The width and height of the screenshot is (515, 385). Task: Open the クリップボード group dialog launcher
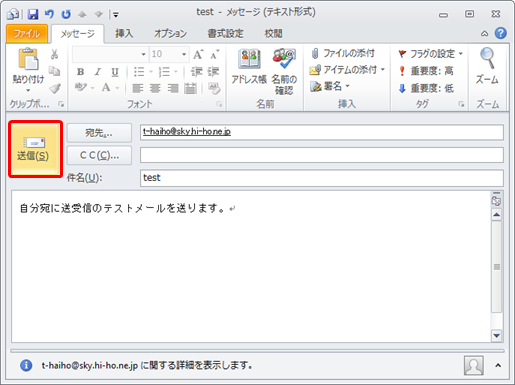click(x=61, y=104)
